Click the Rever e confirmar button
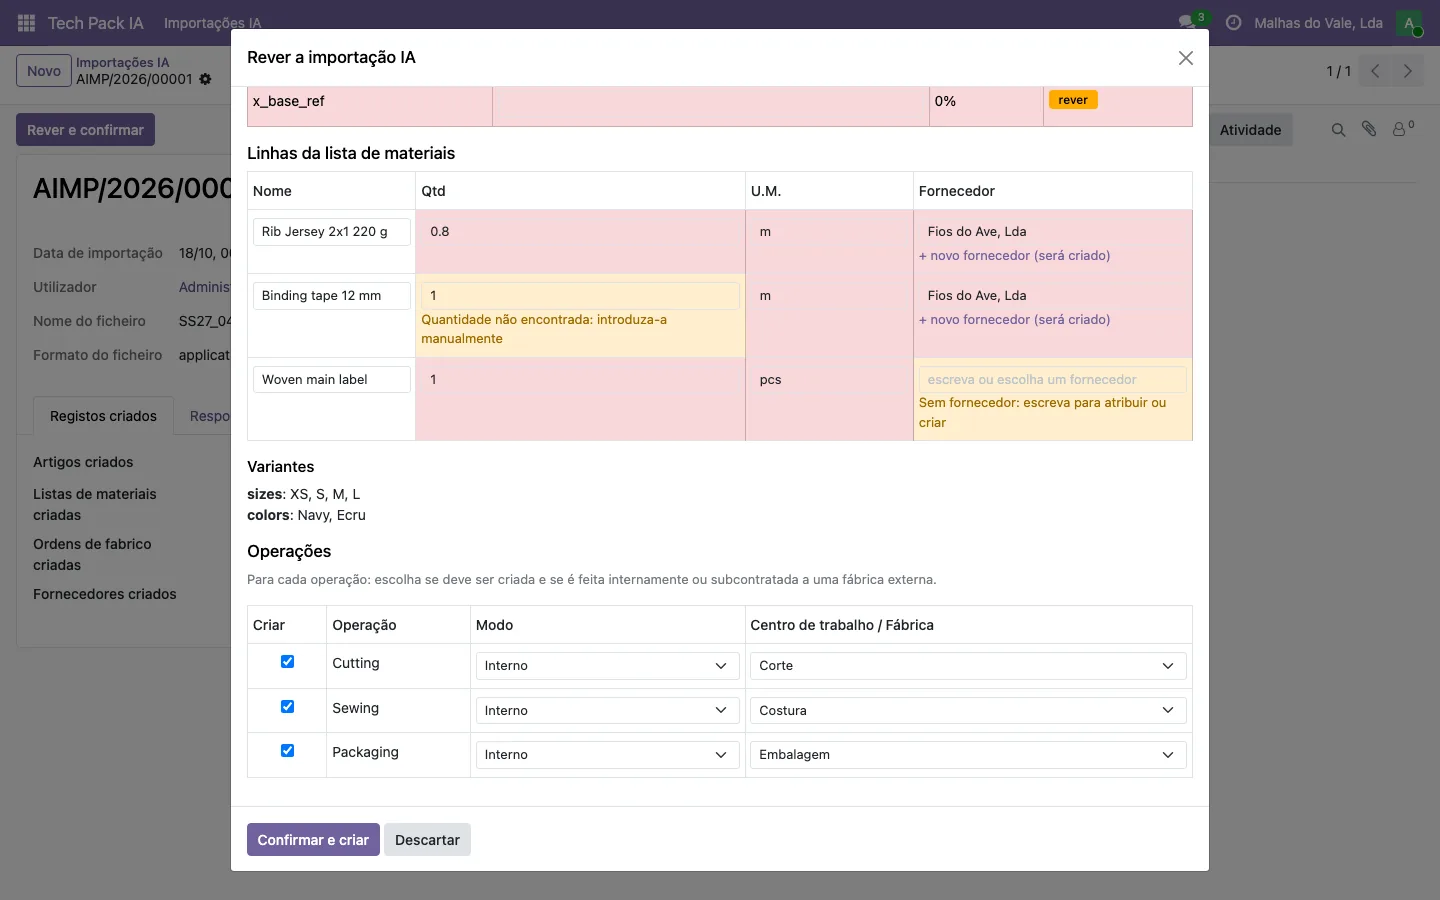Screen dimensions: 1440x900 click(x=85, y=130)
